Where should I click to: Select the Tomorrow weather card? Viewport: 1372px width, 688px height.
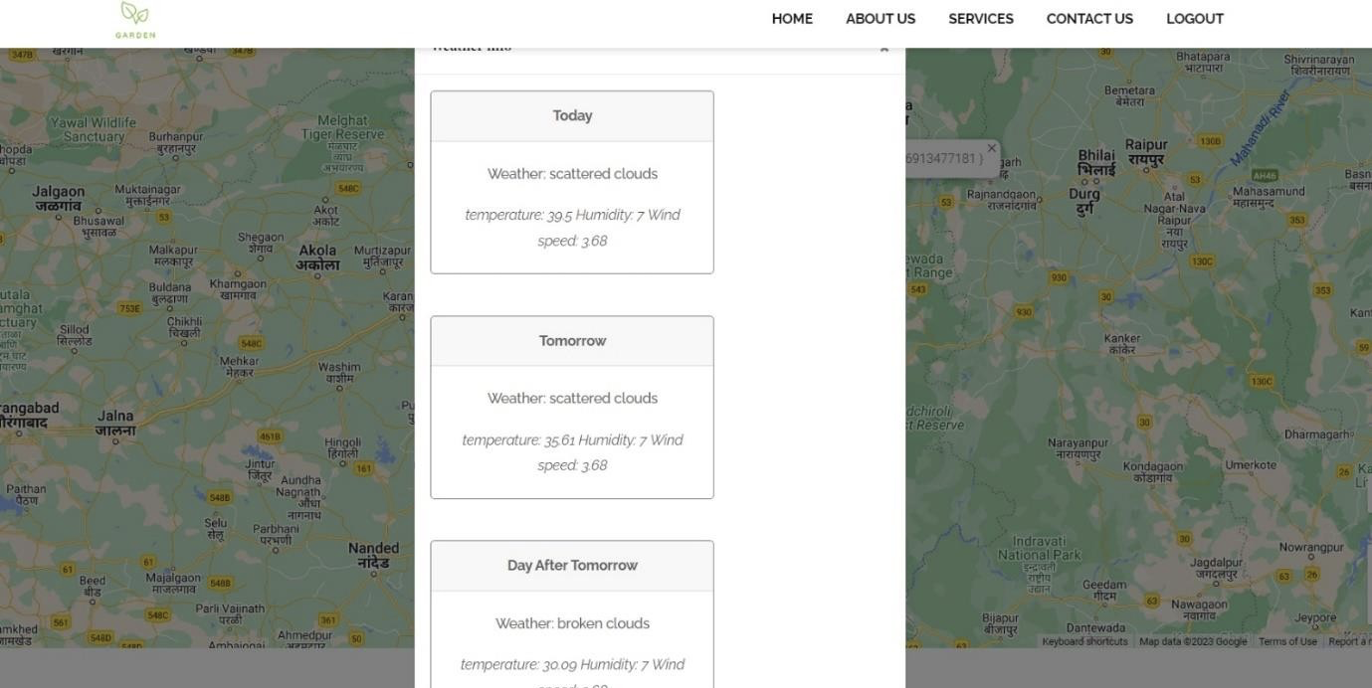pos(572,406)
